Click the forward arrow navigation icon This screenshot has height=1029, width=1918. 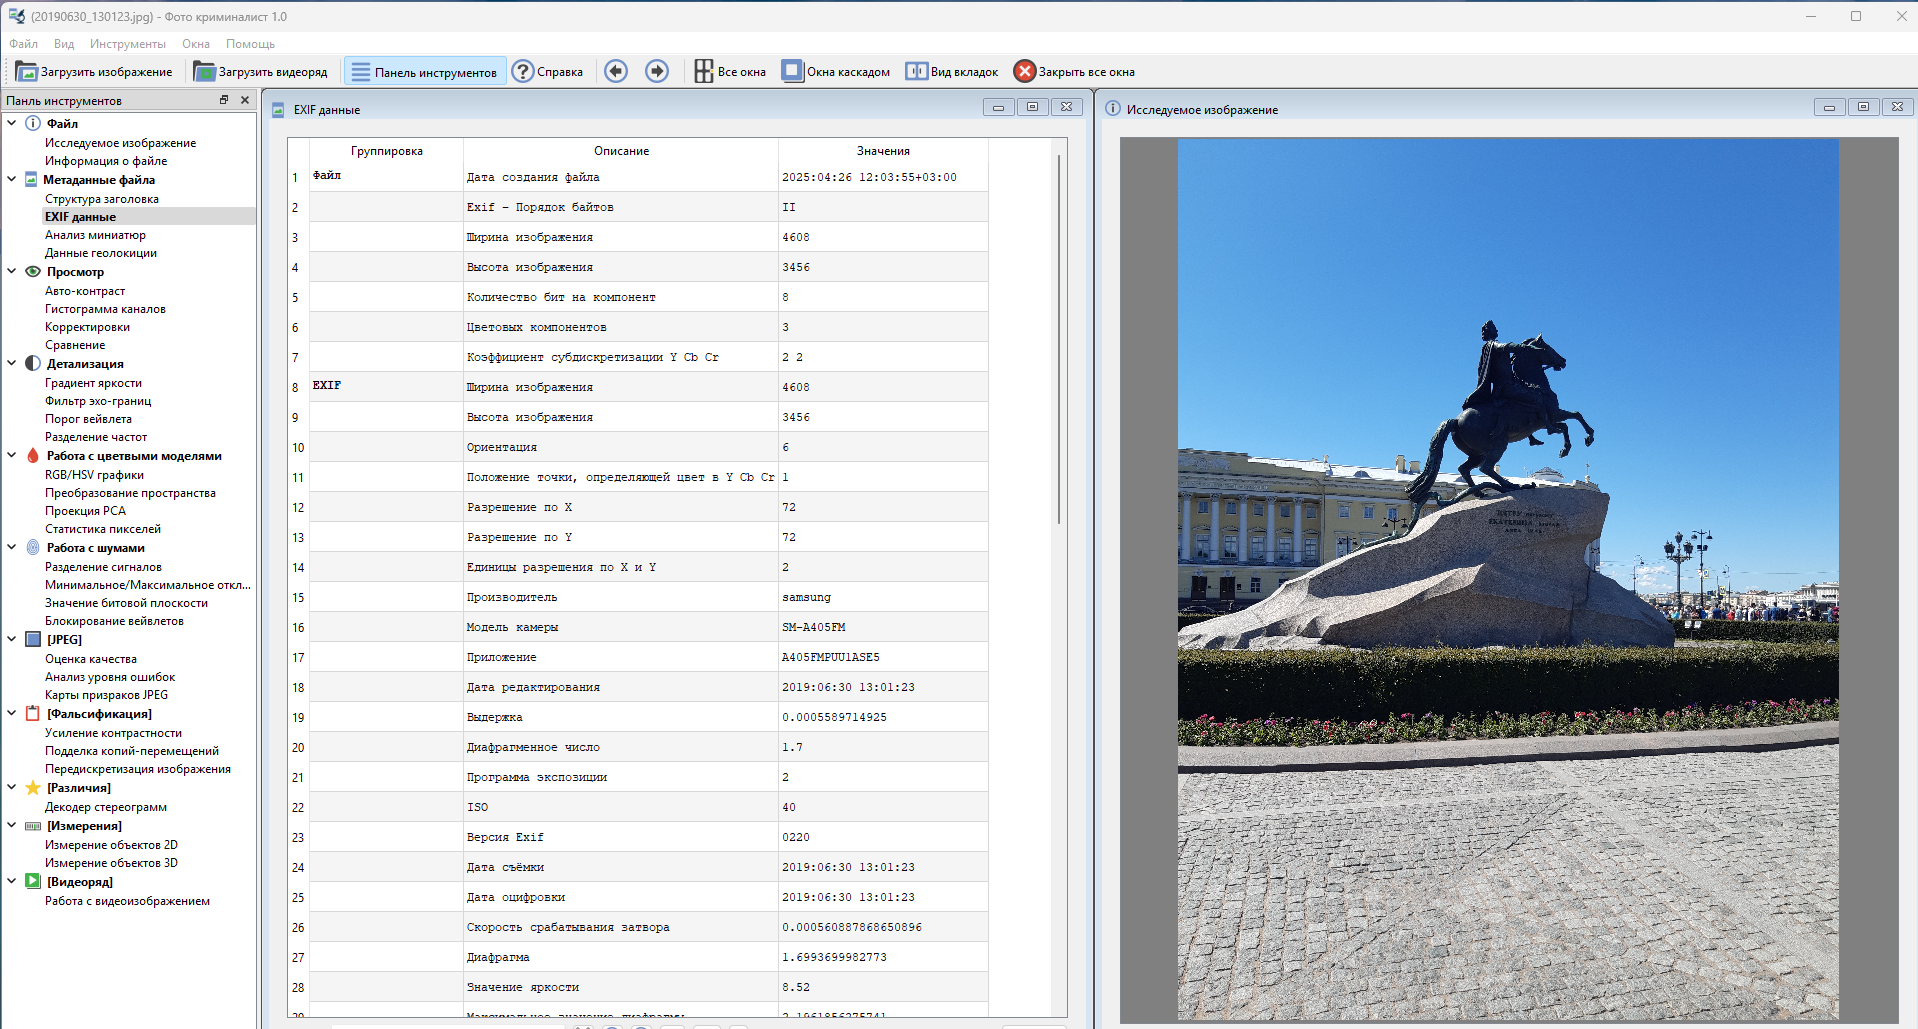(657, 71)
